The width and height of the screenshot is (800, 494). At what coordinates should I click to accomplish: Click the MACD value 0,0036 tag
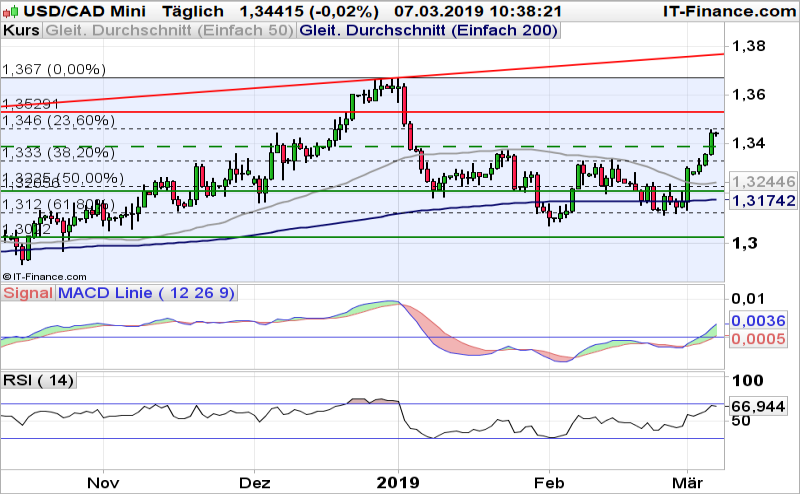click(759, 320)
